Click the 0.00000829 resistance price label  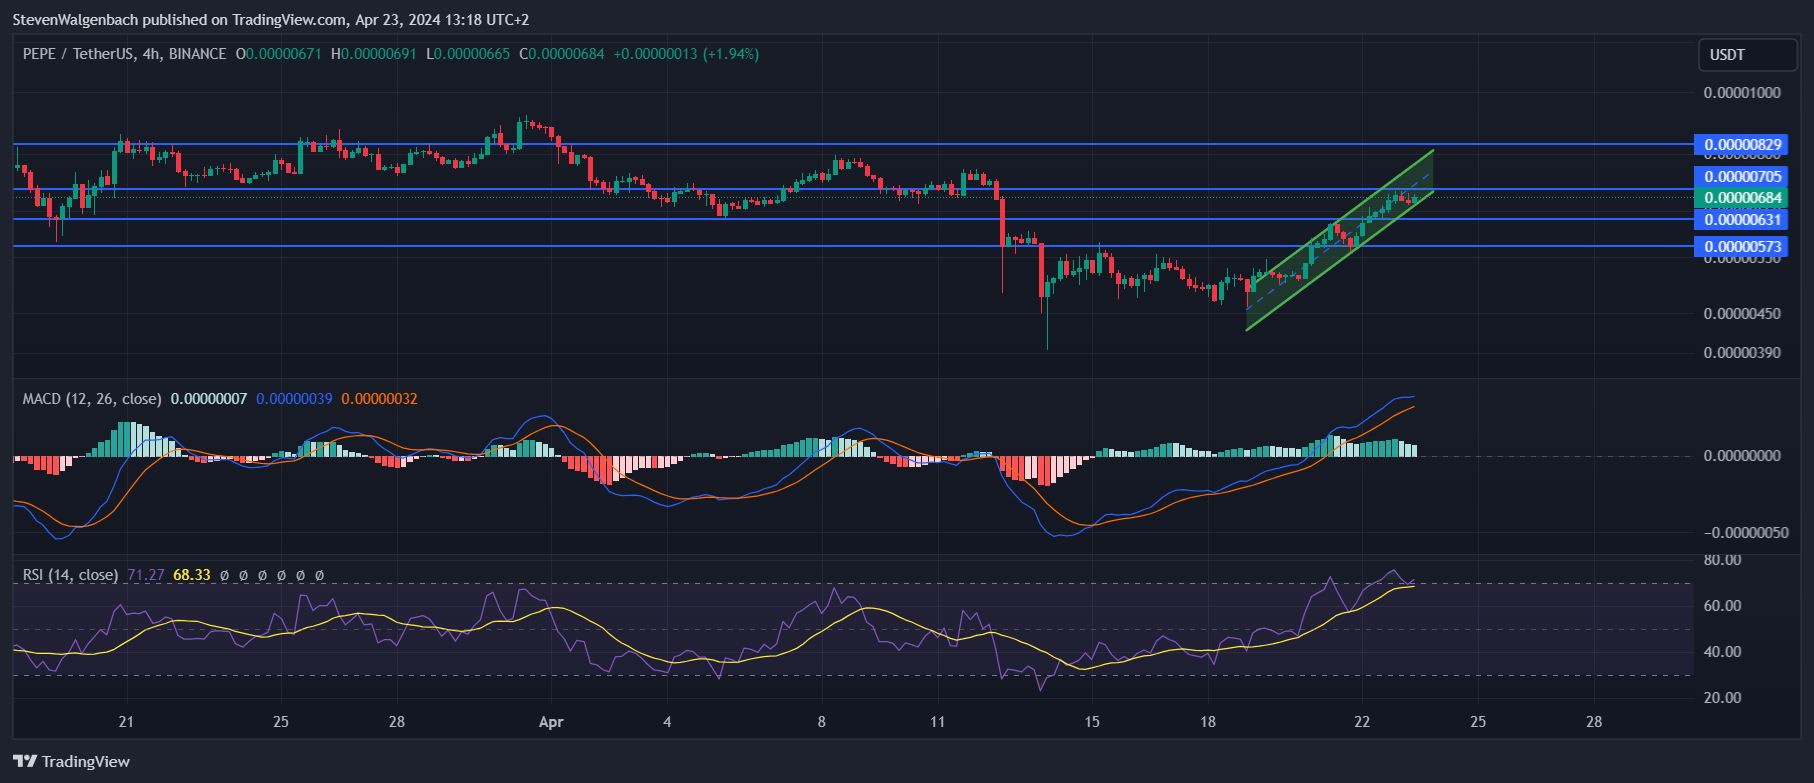[1742, 145]
